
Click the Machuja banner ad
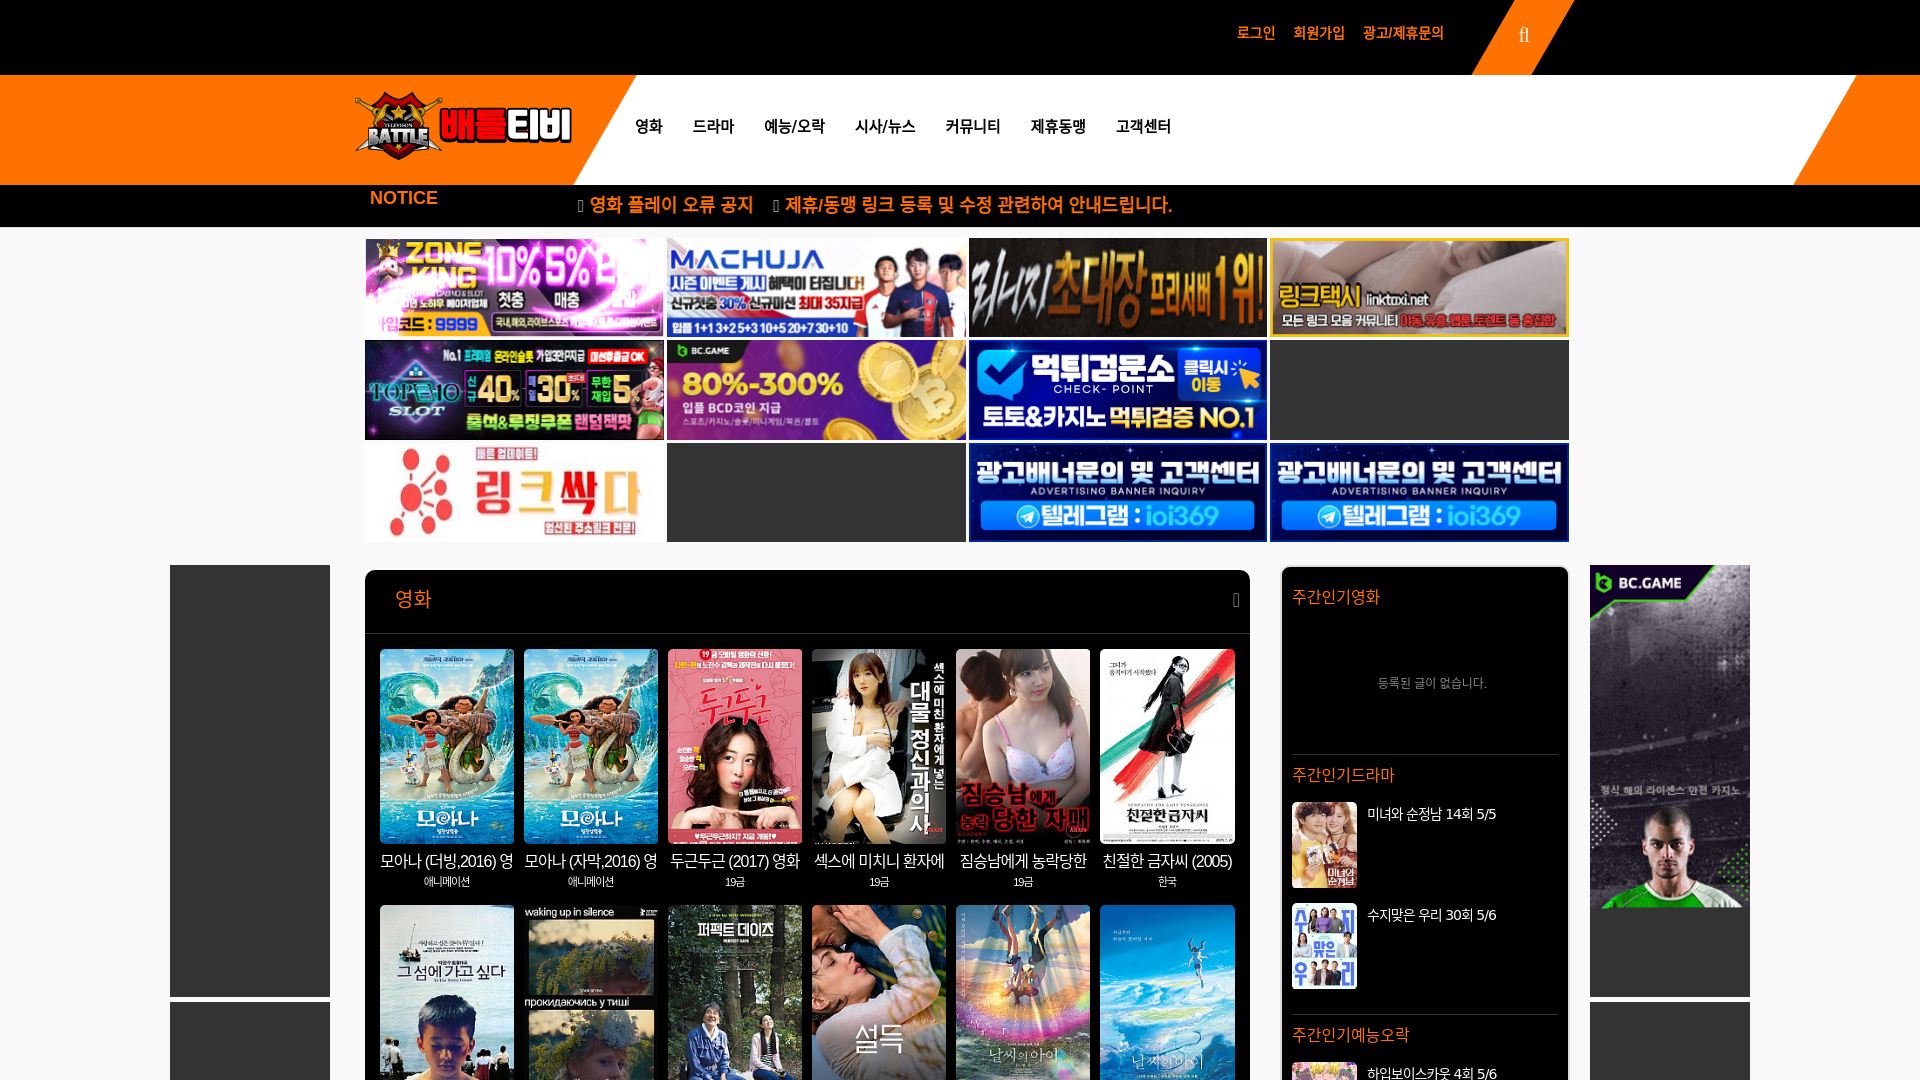tap(816, 288)
